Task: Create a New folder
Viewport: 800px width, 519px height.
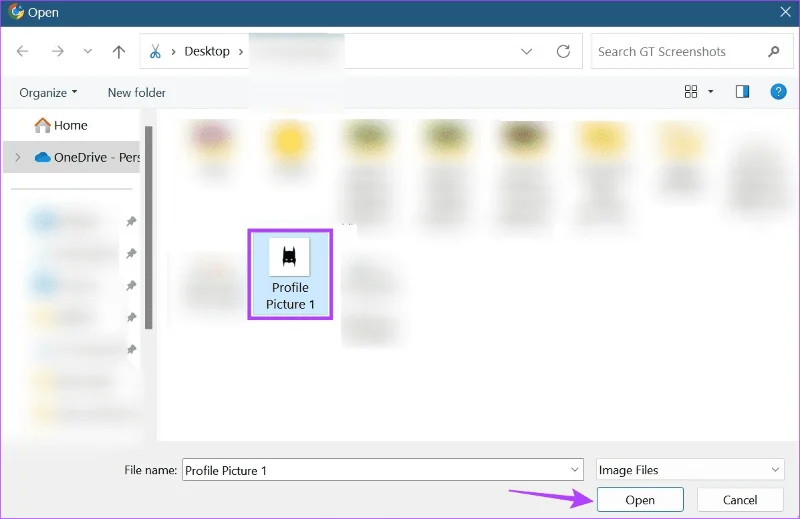Action: click(136, 92)
